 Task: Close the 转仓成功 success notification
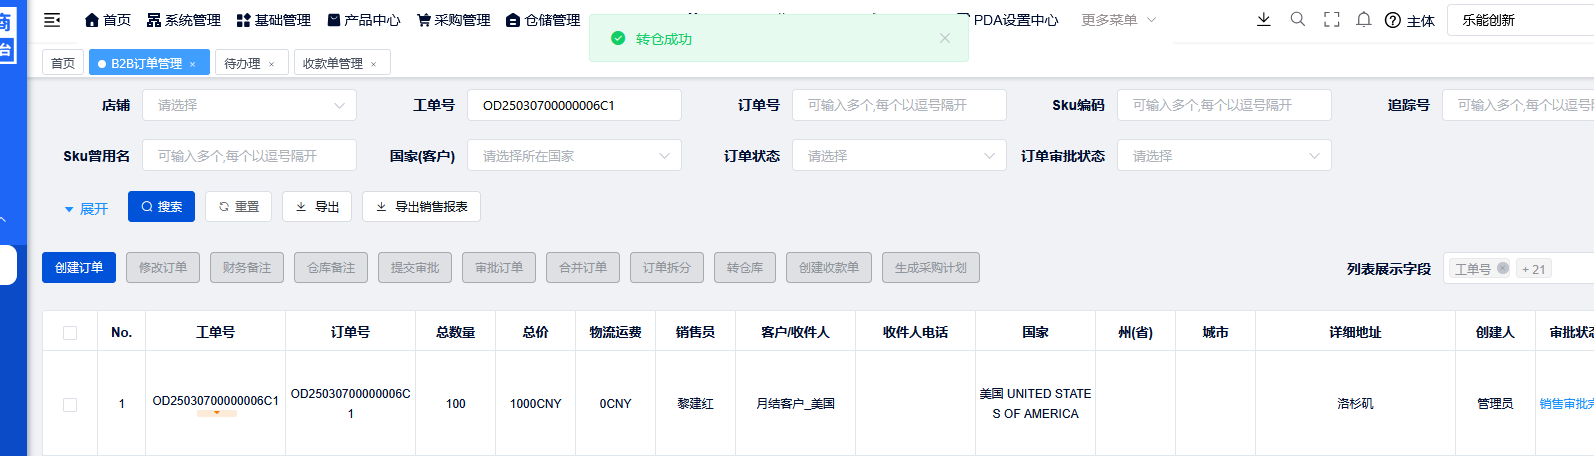(944, 38)
